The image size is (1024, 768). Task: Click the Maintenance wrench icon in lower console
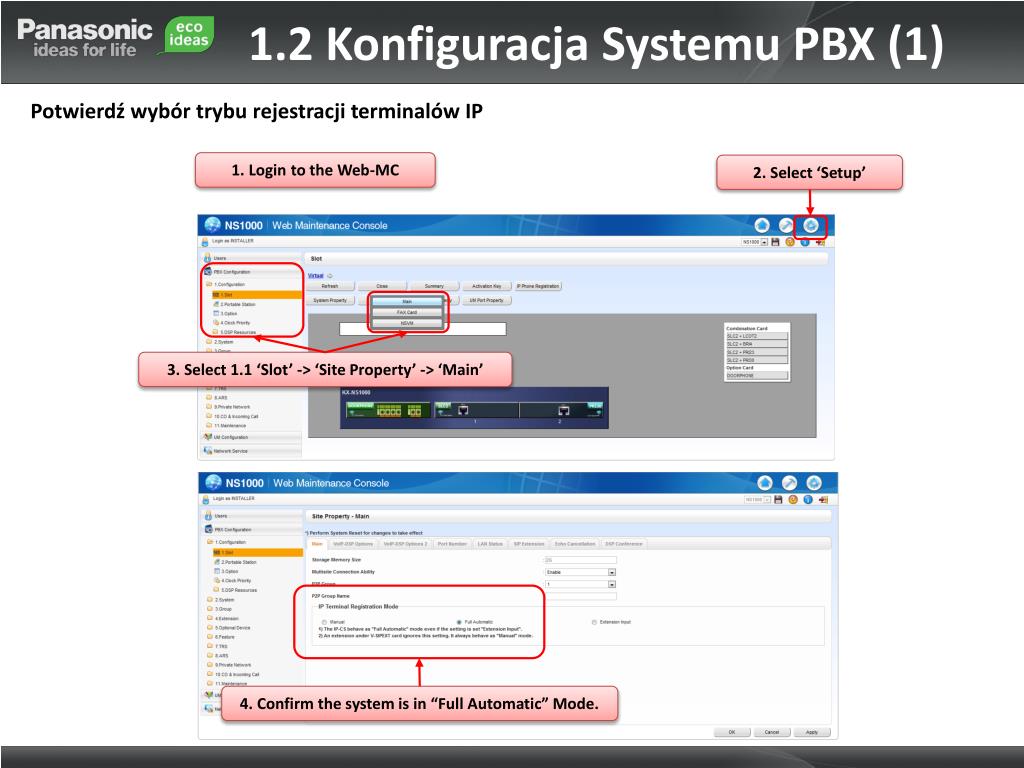pyautogui.click(x=790, y=483)
